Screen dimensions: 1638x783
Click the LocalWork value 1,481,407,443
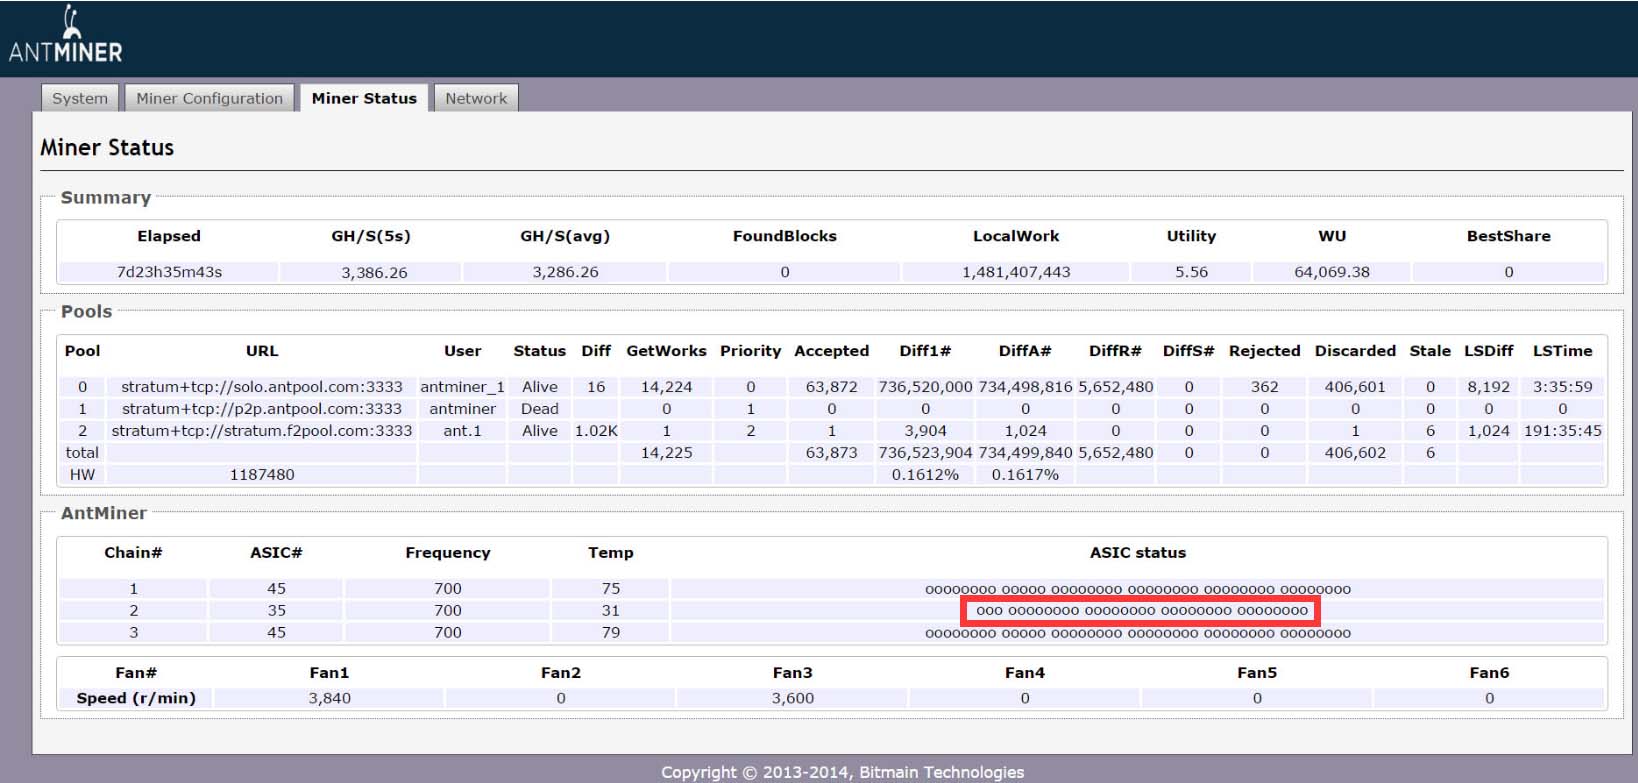coord(1016,272)
